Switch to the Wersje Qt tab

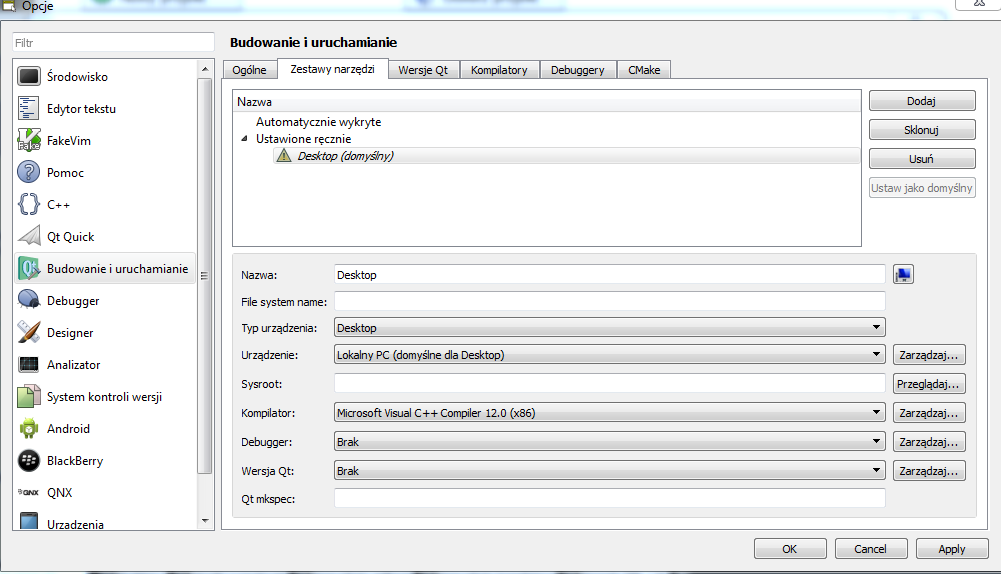(423, 70)
